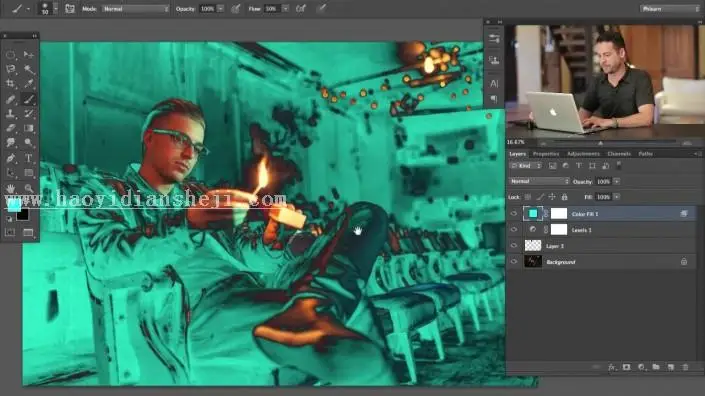The height and width of the screenshot is (396, 705).
Task: Click the foreground color swatch
Action: (13, 205)
